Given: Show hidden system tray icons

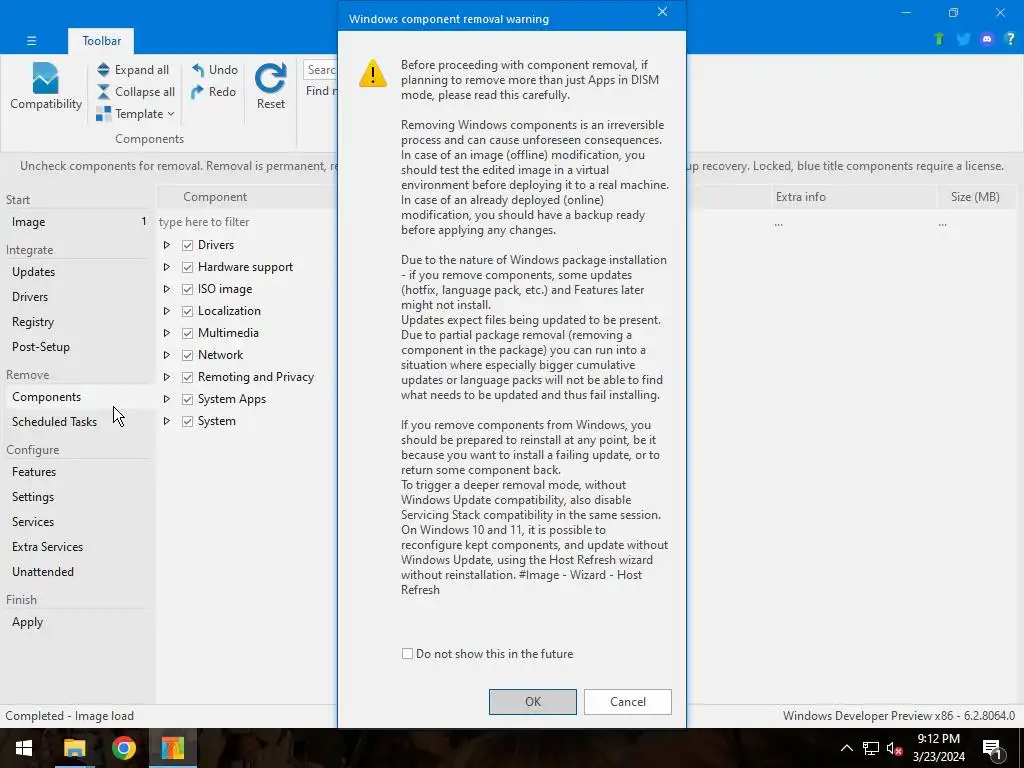Looking at the screenshot, I should coord(846,748).
